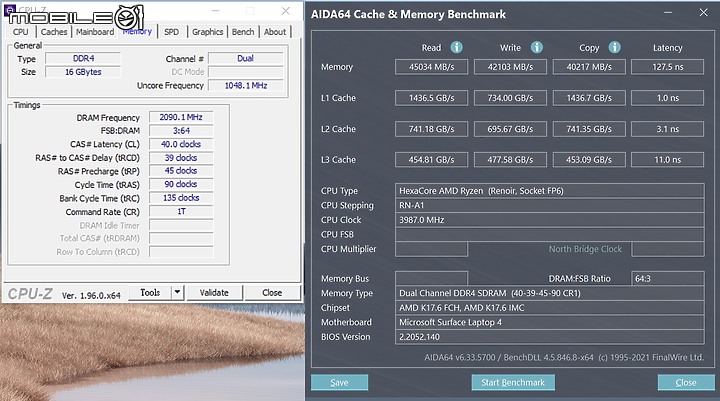Click the Copy info icon in AIDA64
Image resolution: width=720 pixels, height=401 pixels.
point(615,47)
